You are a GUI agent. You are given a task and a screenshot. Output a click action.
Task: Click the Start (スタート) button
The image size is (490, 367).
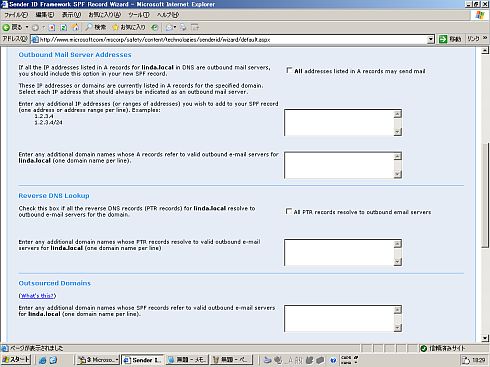pos(16,360)
